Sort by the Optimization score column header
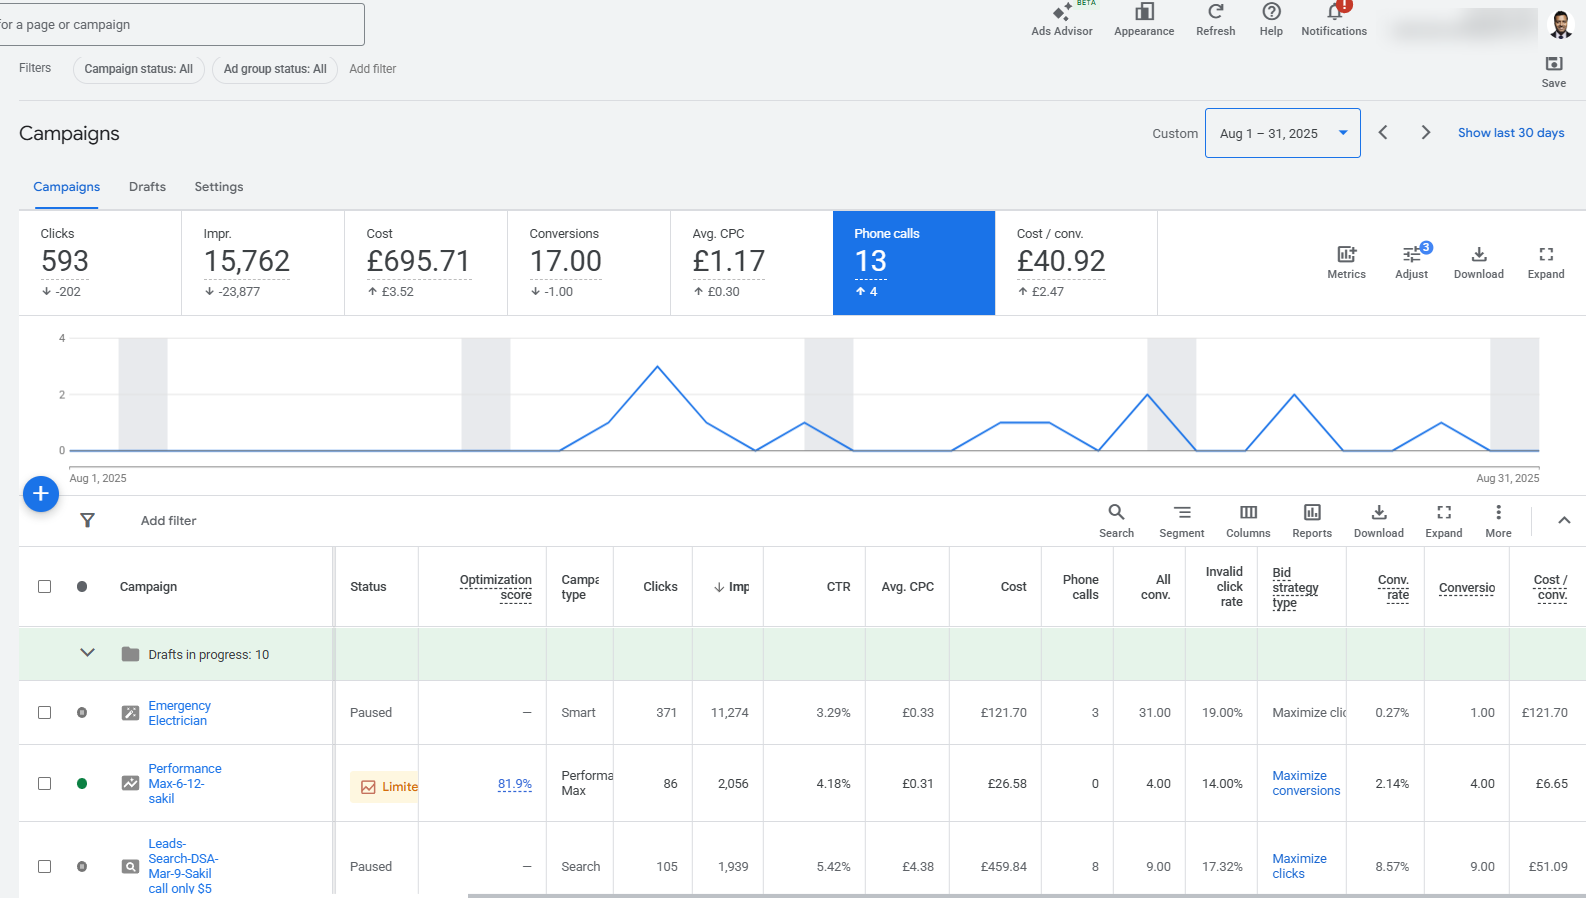The width and height of the screenshot is (1586, 898). (496, 587)
